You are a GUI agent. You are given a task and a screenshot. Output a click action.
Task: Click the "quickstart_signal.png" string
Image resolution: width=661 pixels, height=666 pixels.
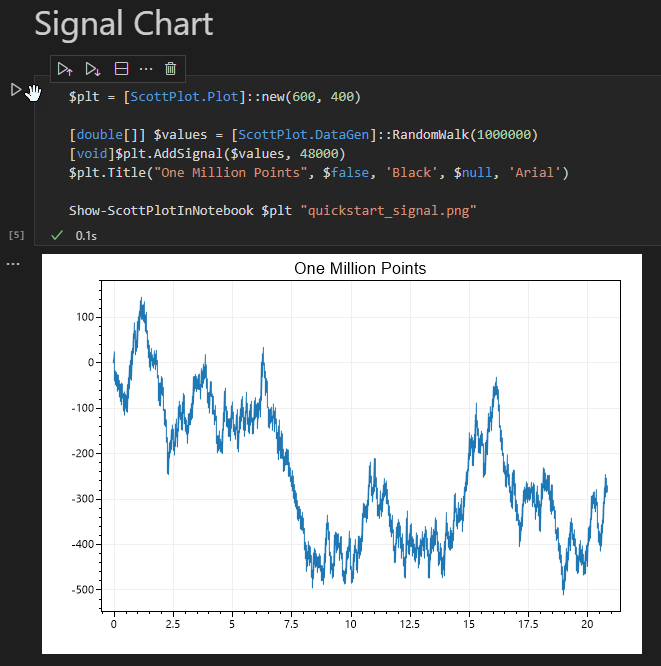click(x=389, y=211)
